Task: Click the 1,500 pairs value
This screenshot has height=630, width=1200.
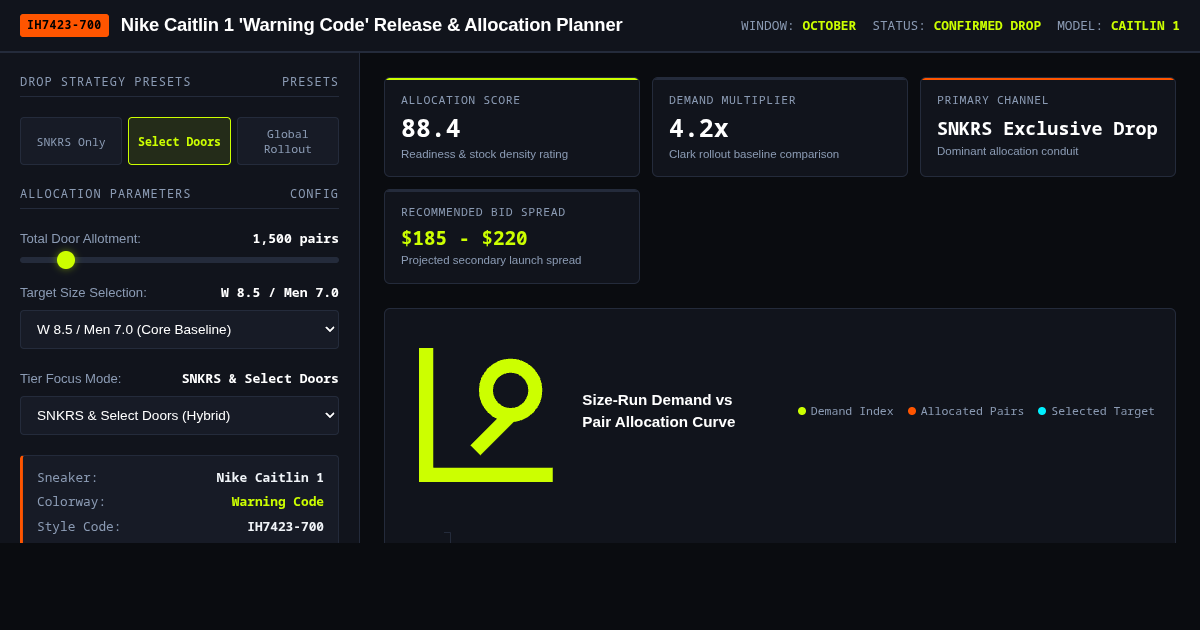Action: coord(295,238)
